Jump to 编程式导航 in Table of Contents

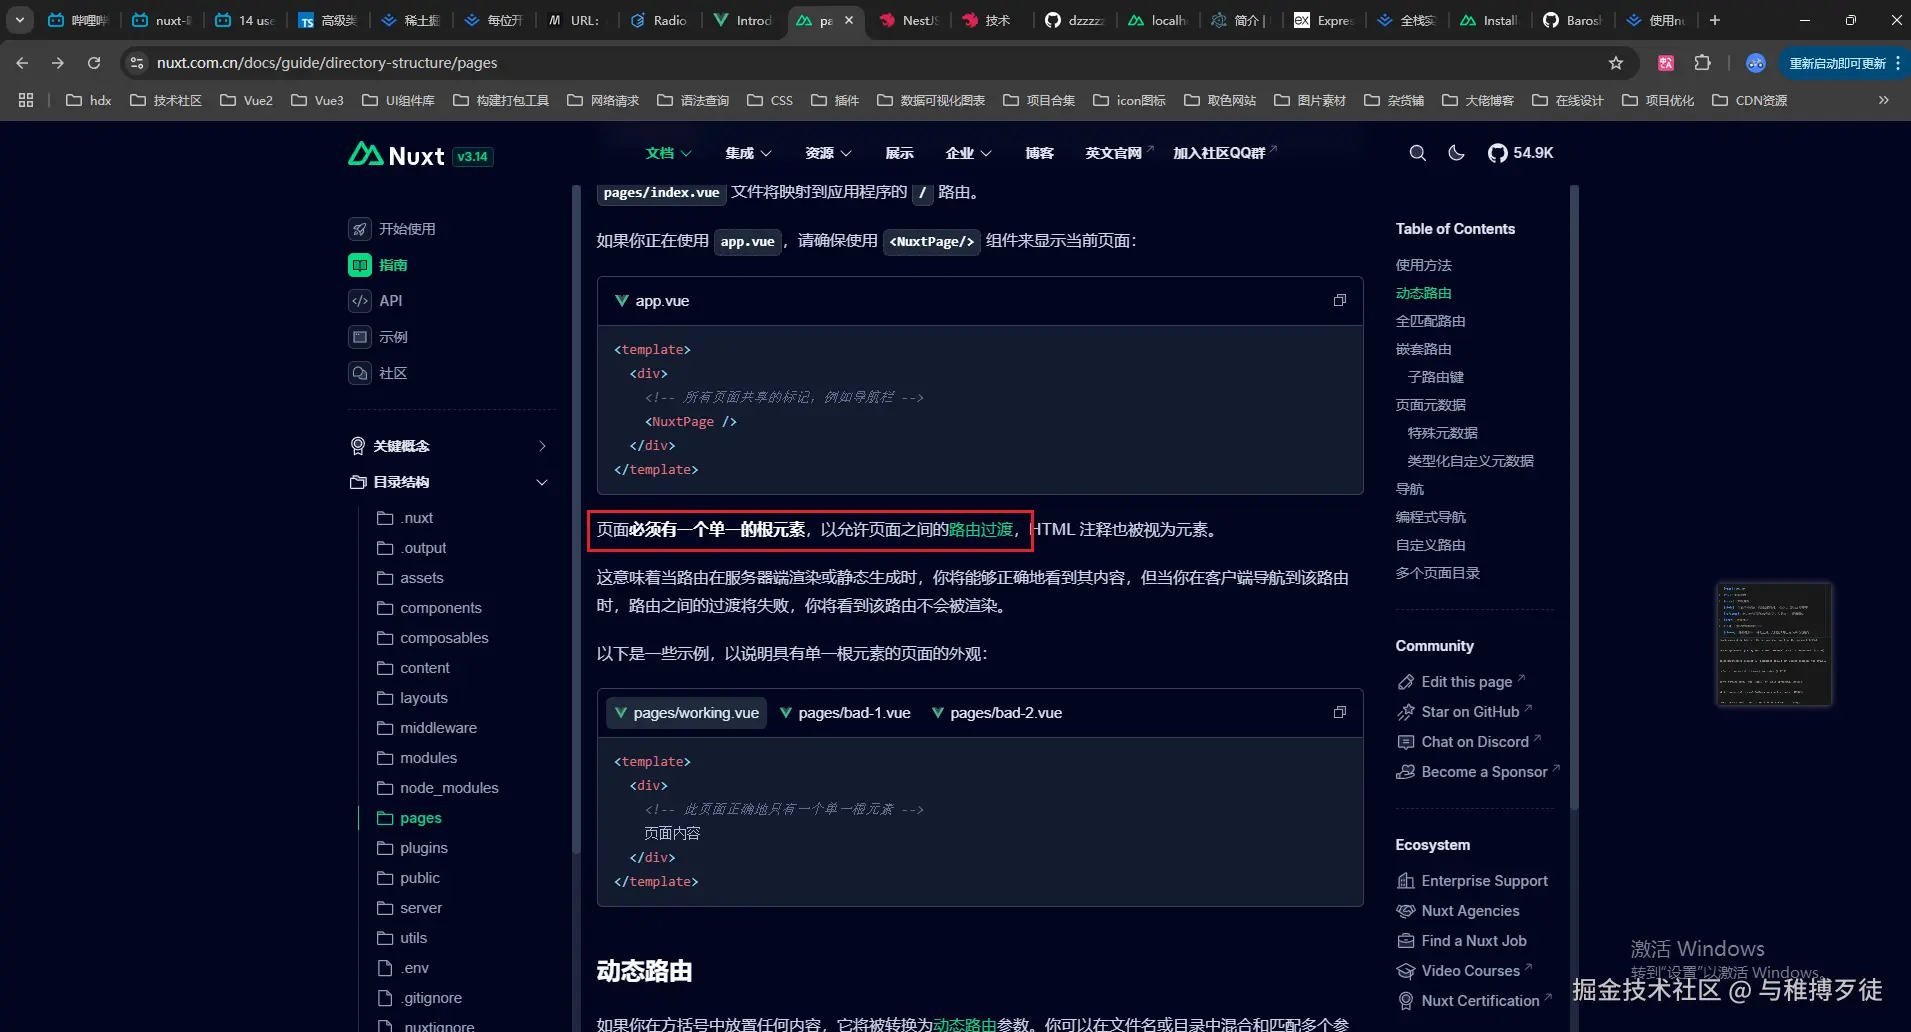[x=1430, y=517]
